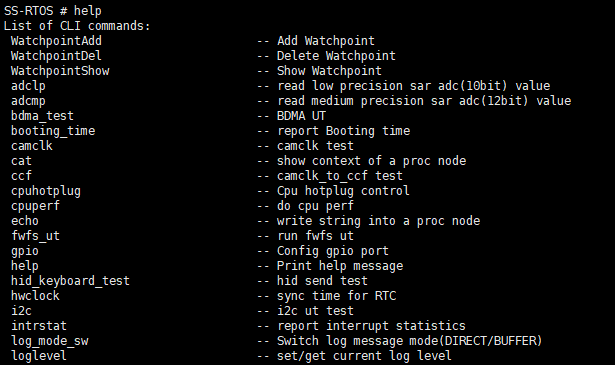The height and width of the screenshot is (365, 615).
Task: Click the intrstat command text
Action: pos(39,326)
